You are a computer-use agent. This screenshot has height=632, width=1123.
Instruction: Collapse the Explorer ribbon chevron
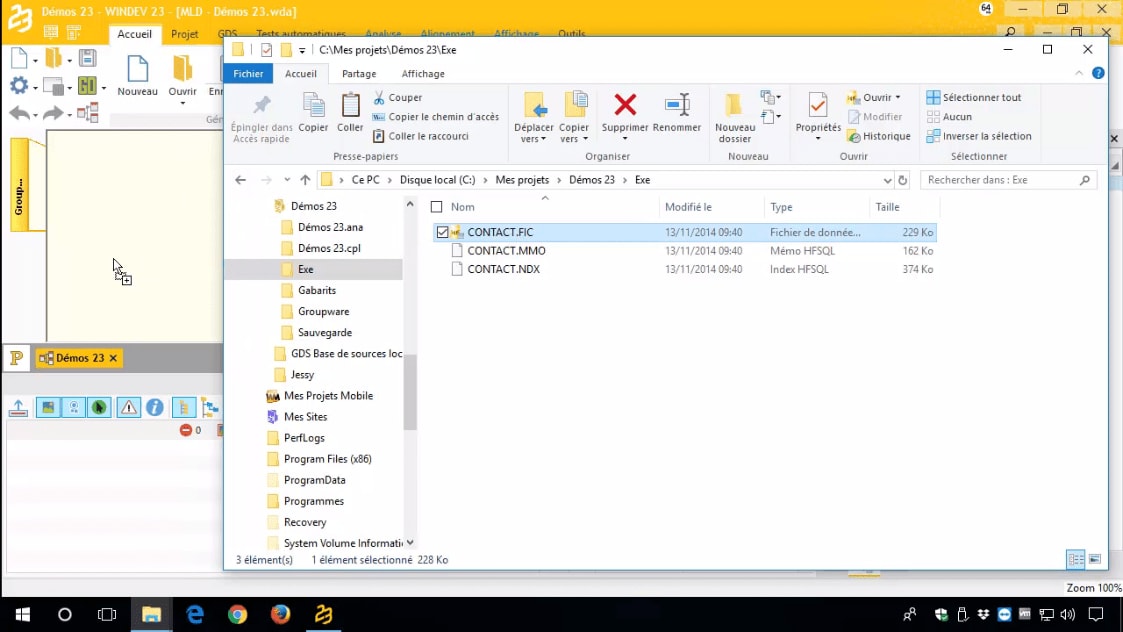click(1079, 73)
